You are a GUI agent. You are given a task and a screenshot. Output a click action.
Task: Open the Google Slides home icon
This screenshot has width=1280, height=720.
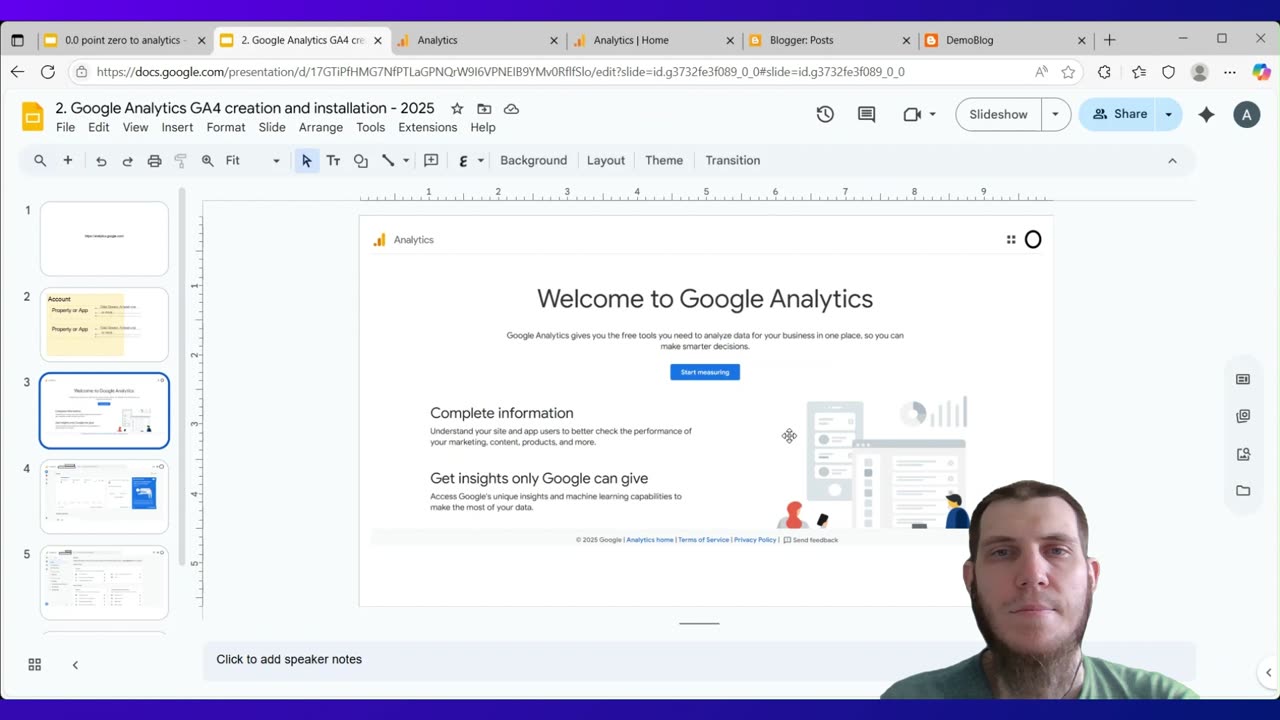click(x=33, y=116)
